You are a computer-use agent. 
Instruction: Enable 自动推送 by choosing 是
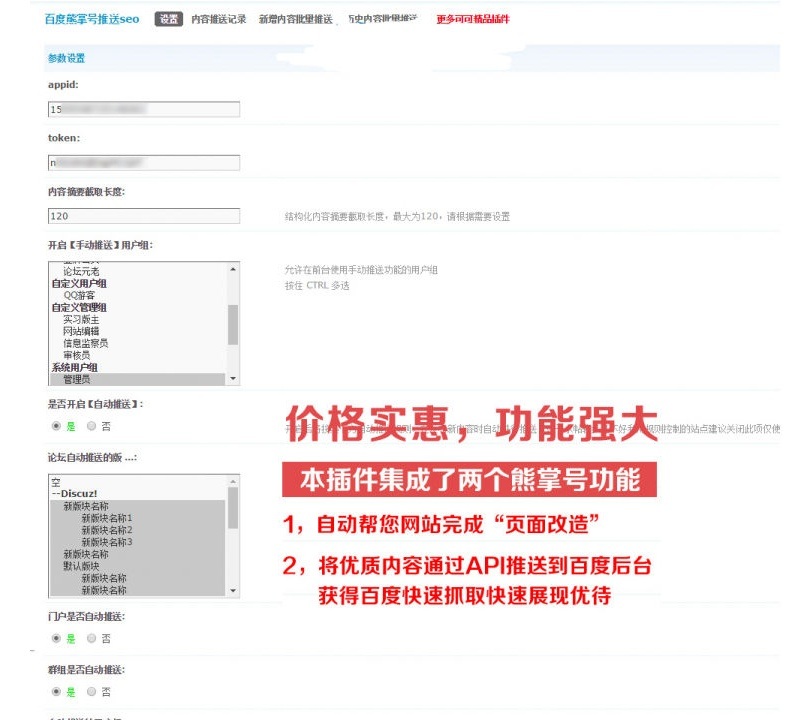56,426
